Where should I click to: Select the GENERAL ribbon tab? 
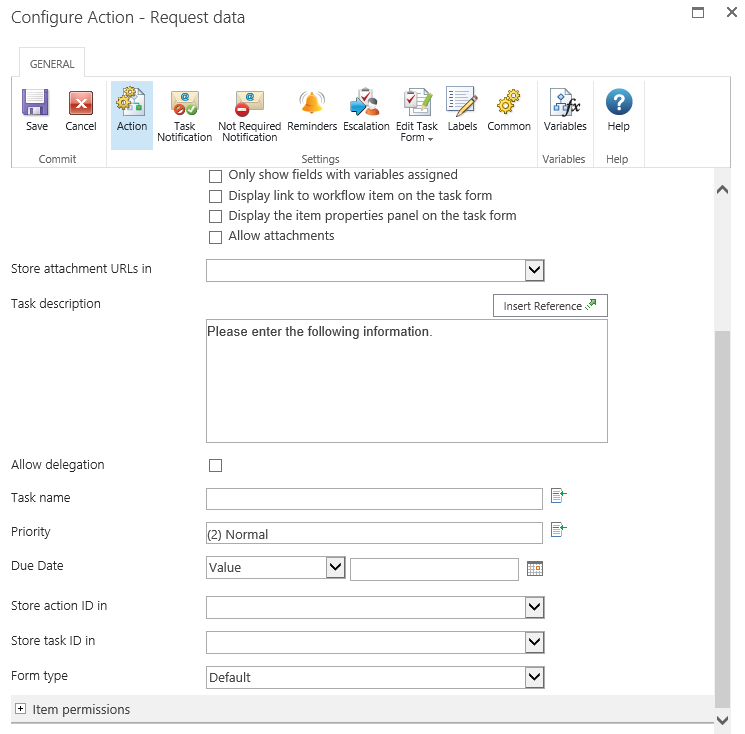52,64
